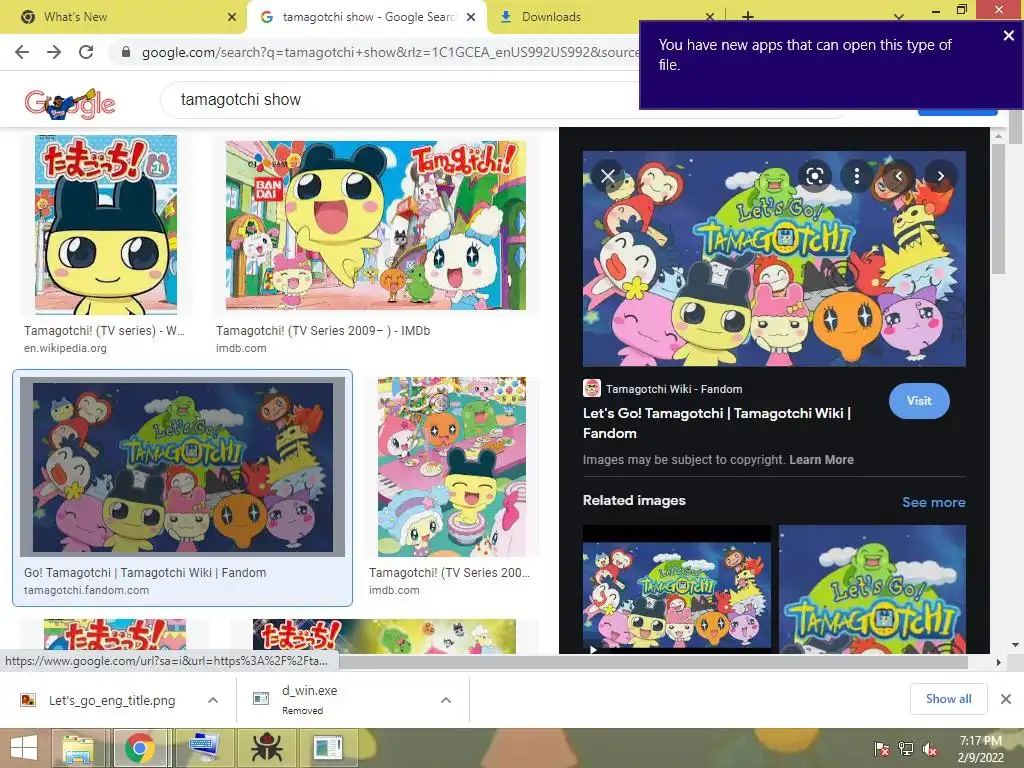
Task: Open Tamagotchi Wikipedia image result
Action: pos(106,225)
